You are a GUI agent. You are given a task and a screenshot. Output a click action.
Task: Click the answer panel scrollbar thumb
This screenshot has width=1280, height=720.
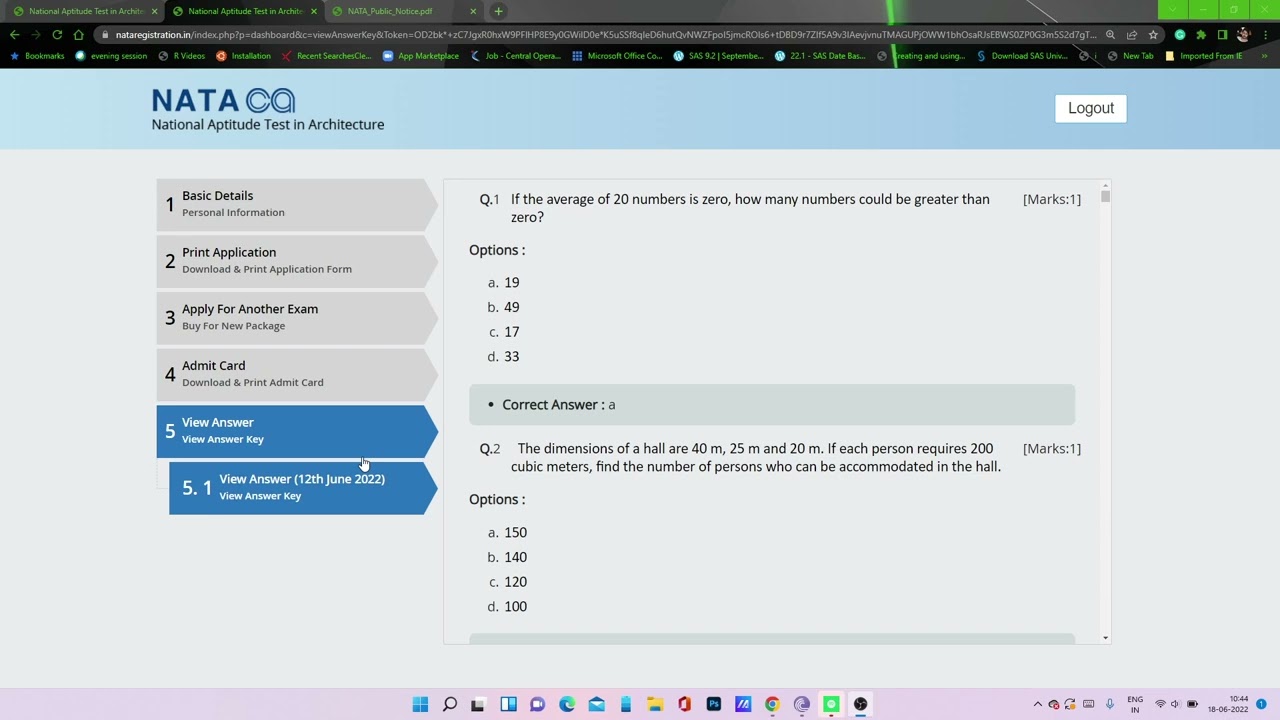coord(1105,197)
